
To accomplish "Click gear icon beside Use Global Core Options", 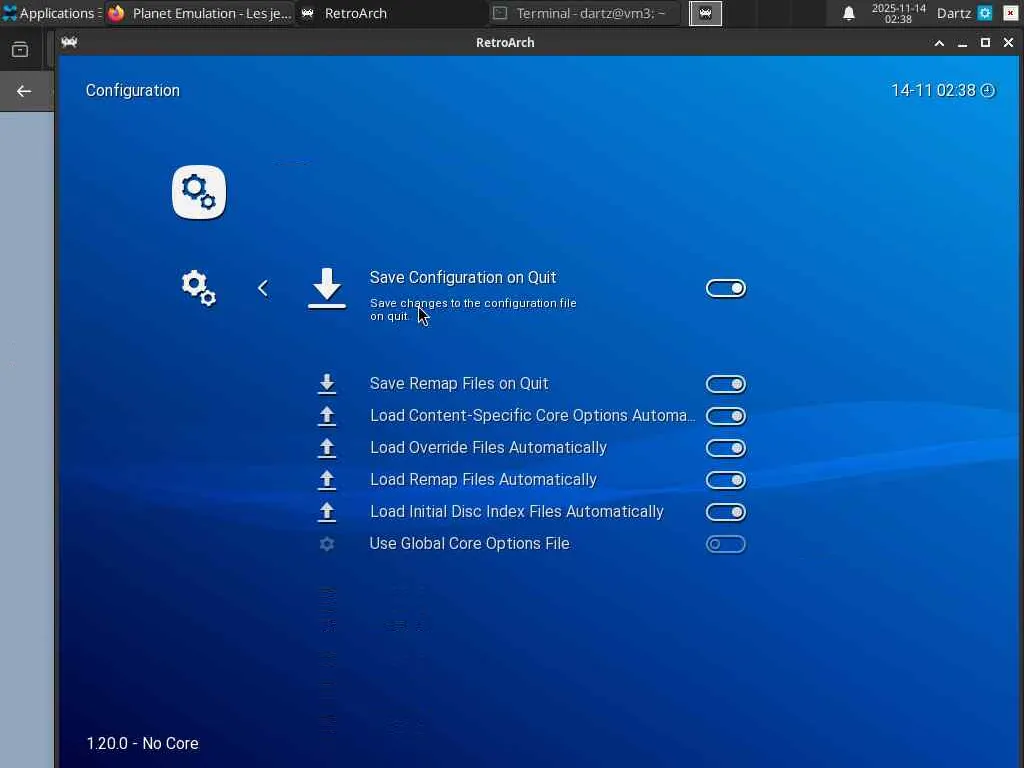I will coord(327,544).
